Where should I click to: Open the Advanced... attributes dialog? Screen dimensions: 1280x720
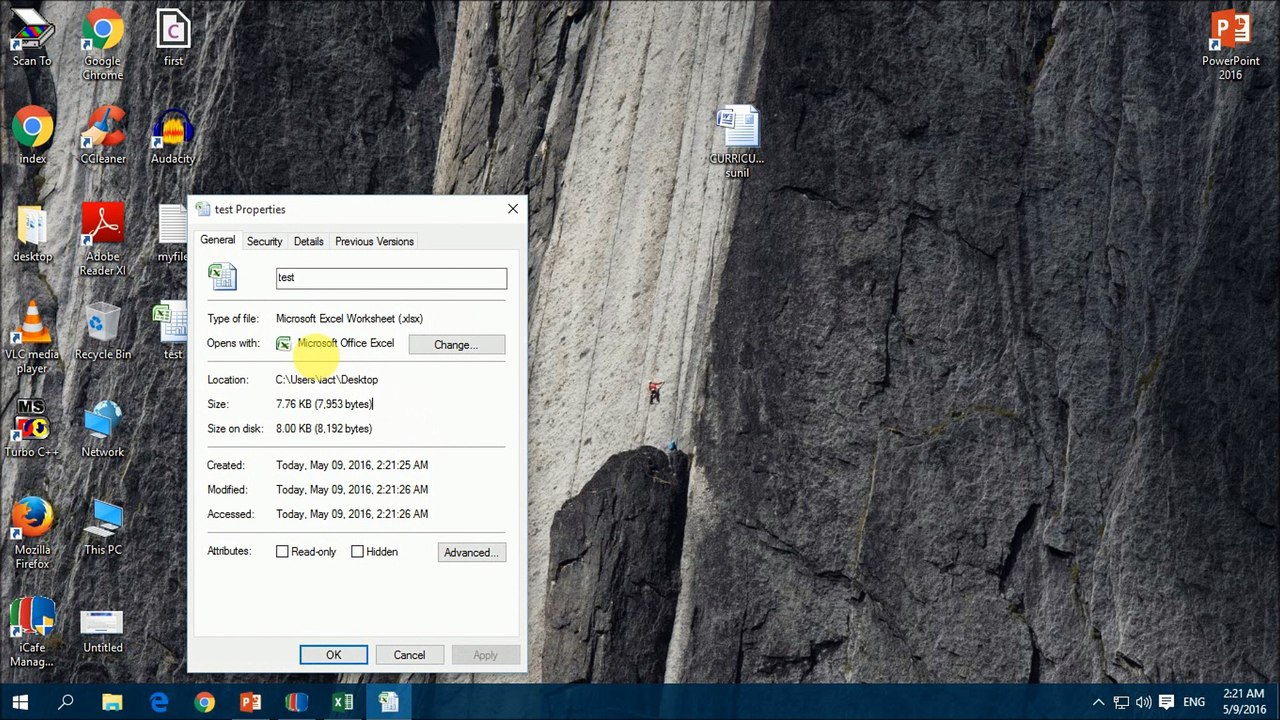click(x=471, y=552)
